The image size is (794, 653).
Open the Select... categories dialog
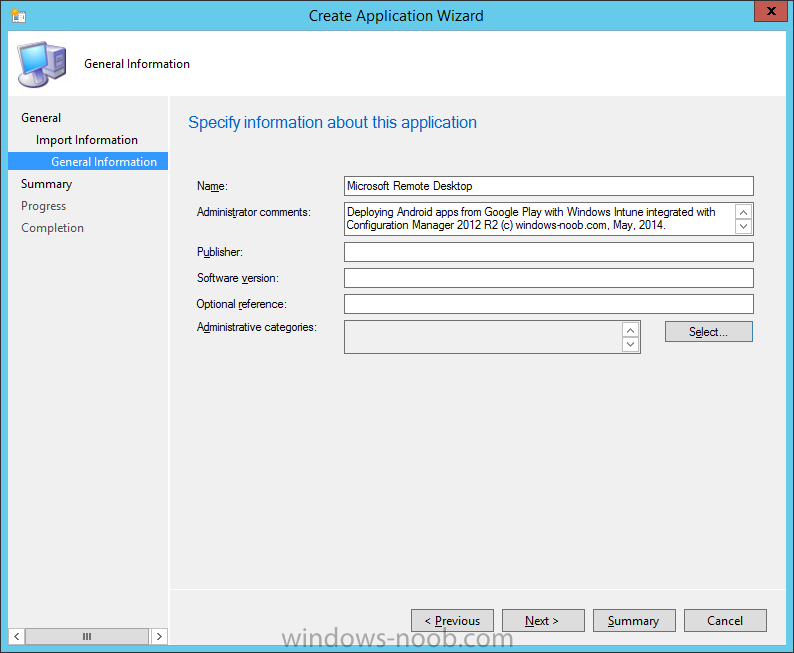point(708,332)
